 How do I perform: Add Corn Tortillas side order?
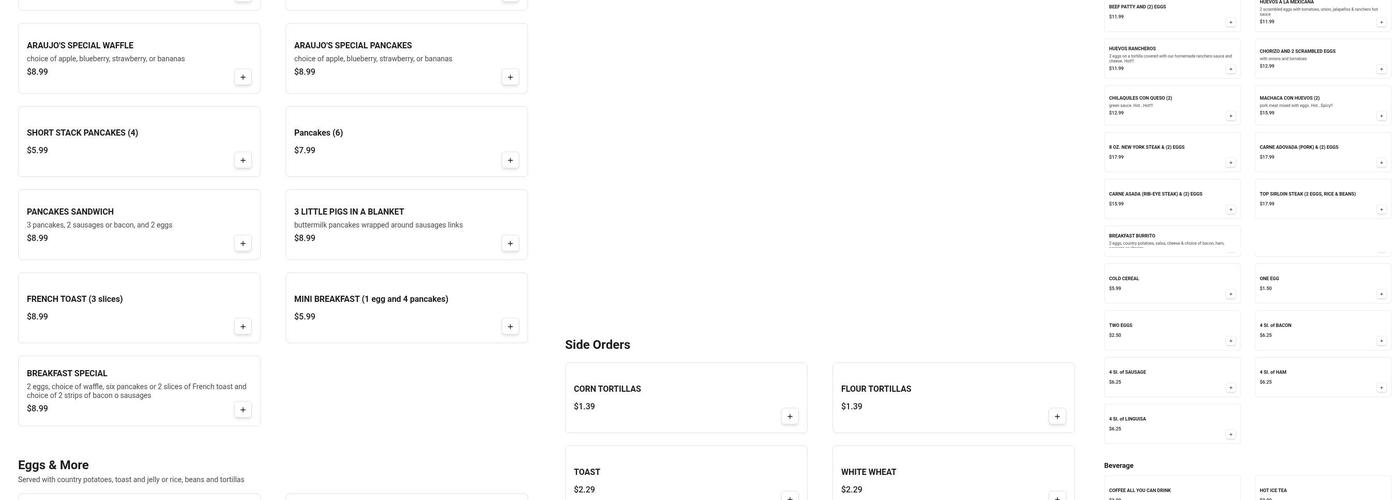790,416
